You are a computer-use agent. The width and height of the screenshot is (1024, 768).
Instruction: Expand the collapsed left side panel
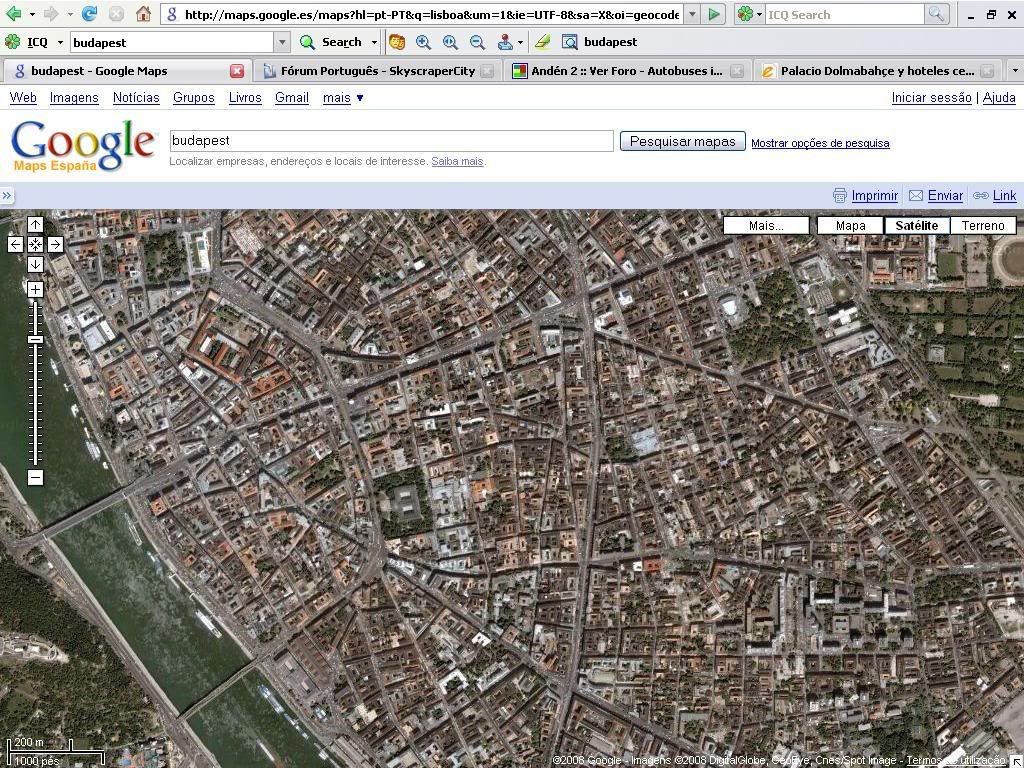click(x=7, y=196)
